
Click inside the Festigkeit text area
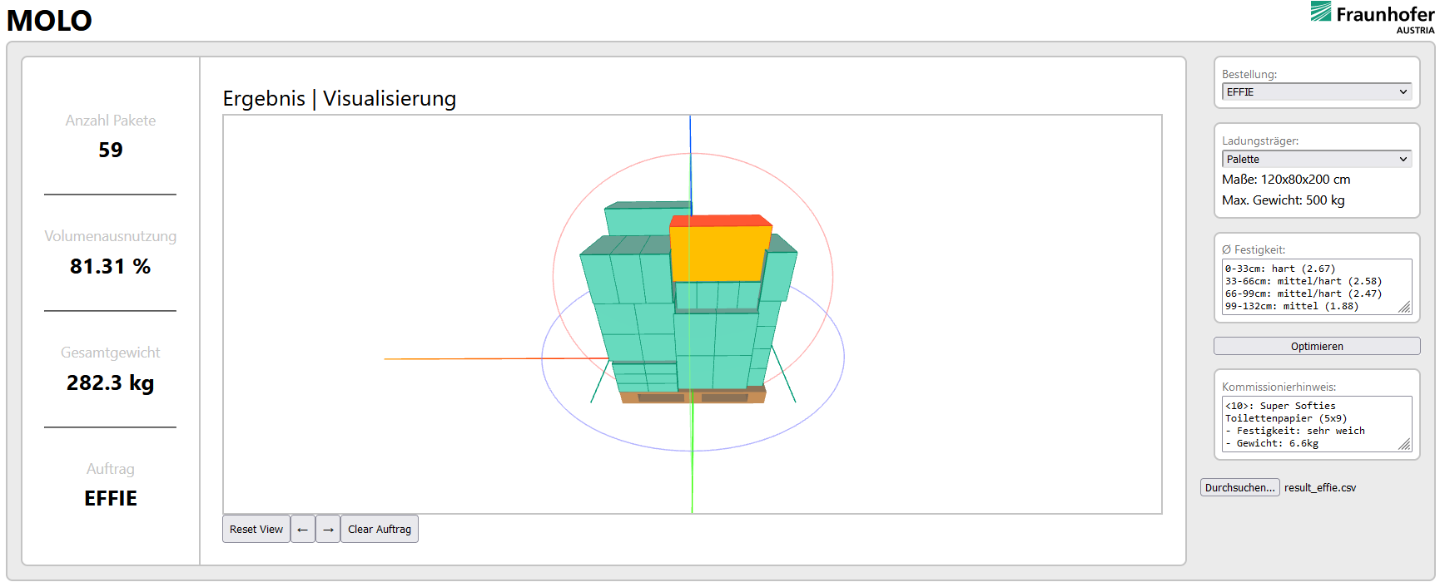coord(1317,286)
